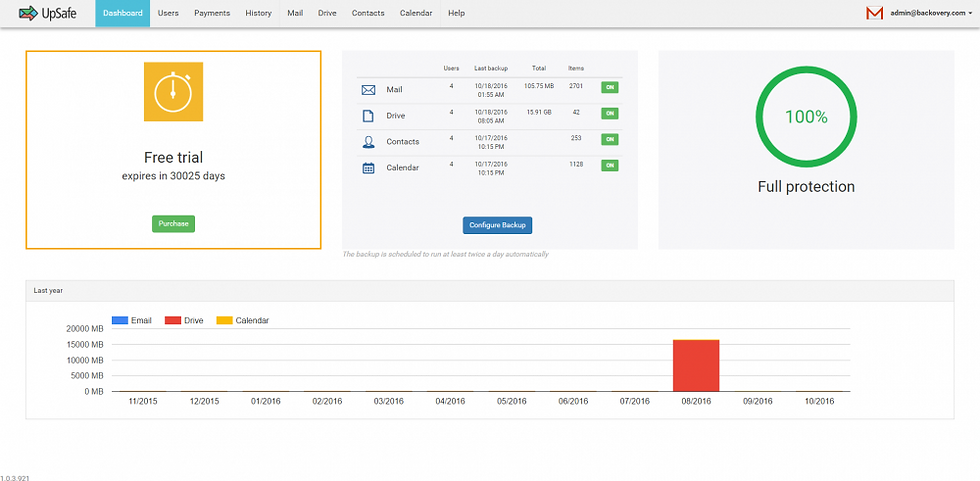
Task: Click the Configure Backup button
Action: [498, 226]
